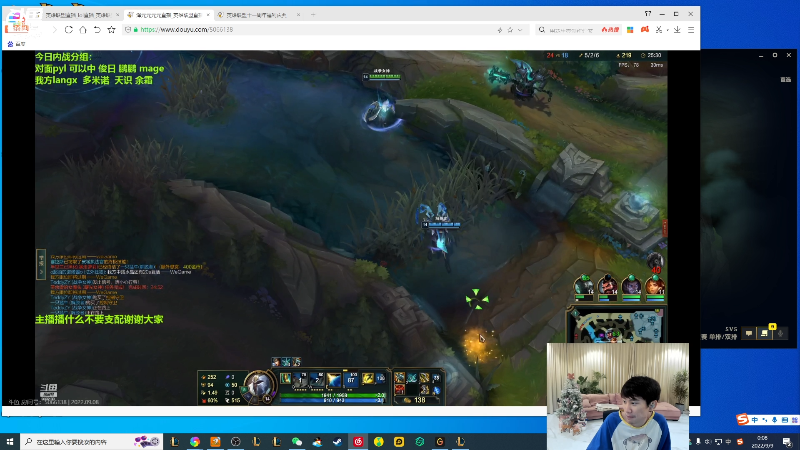
Task: Expand the game chat panel side tab
Action: point(41,264)
